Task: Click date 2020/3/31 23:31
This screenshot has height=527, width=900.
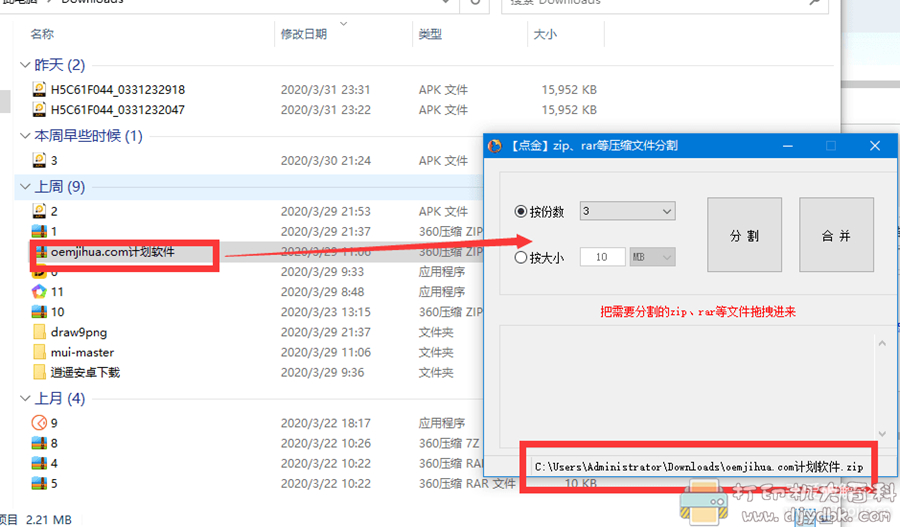Action: point(325,90)
